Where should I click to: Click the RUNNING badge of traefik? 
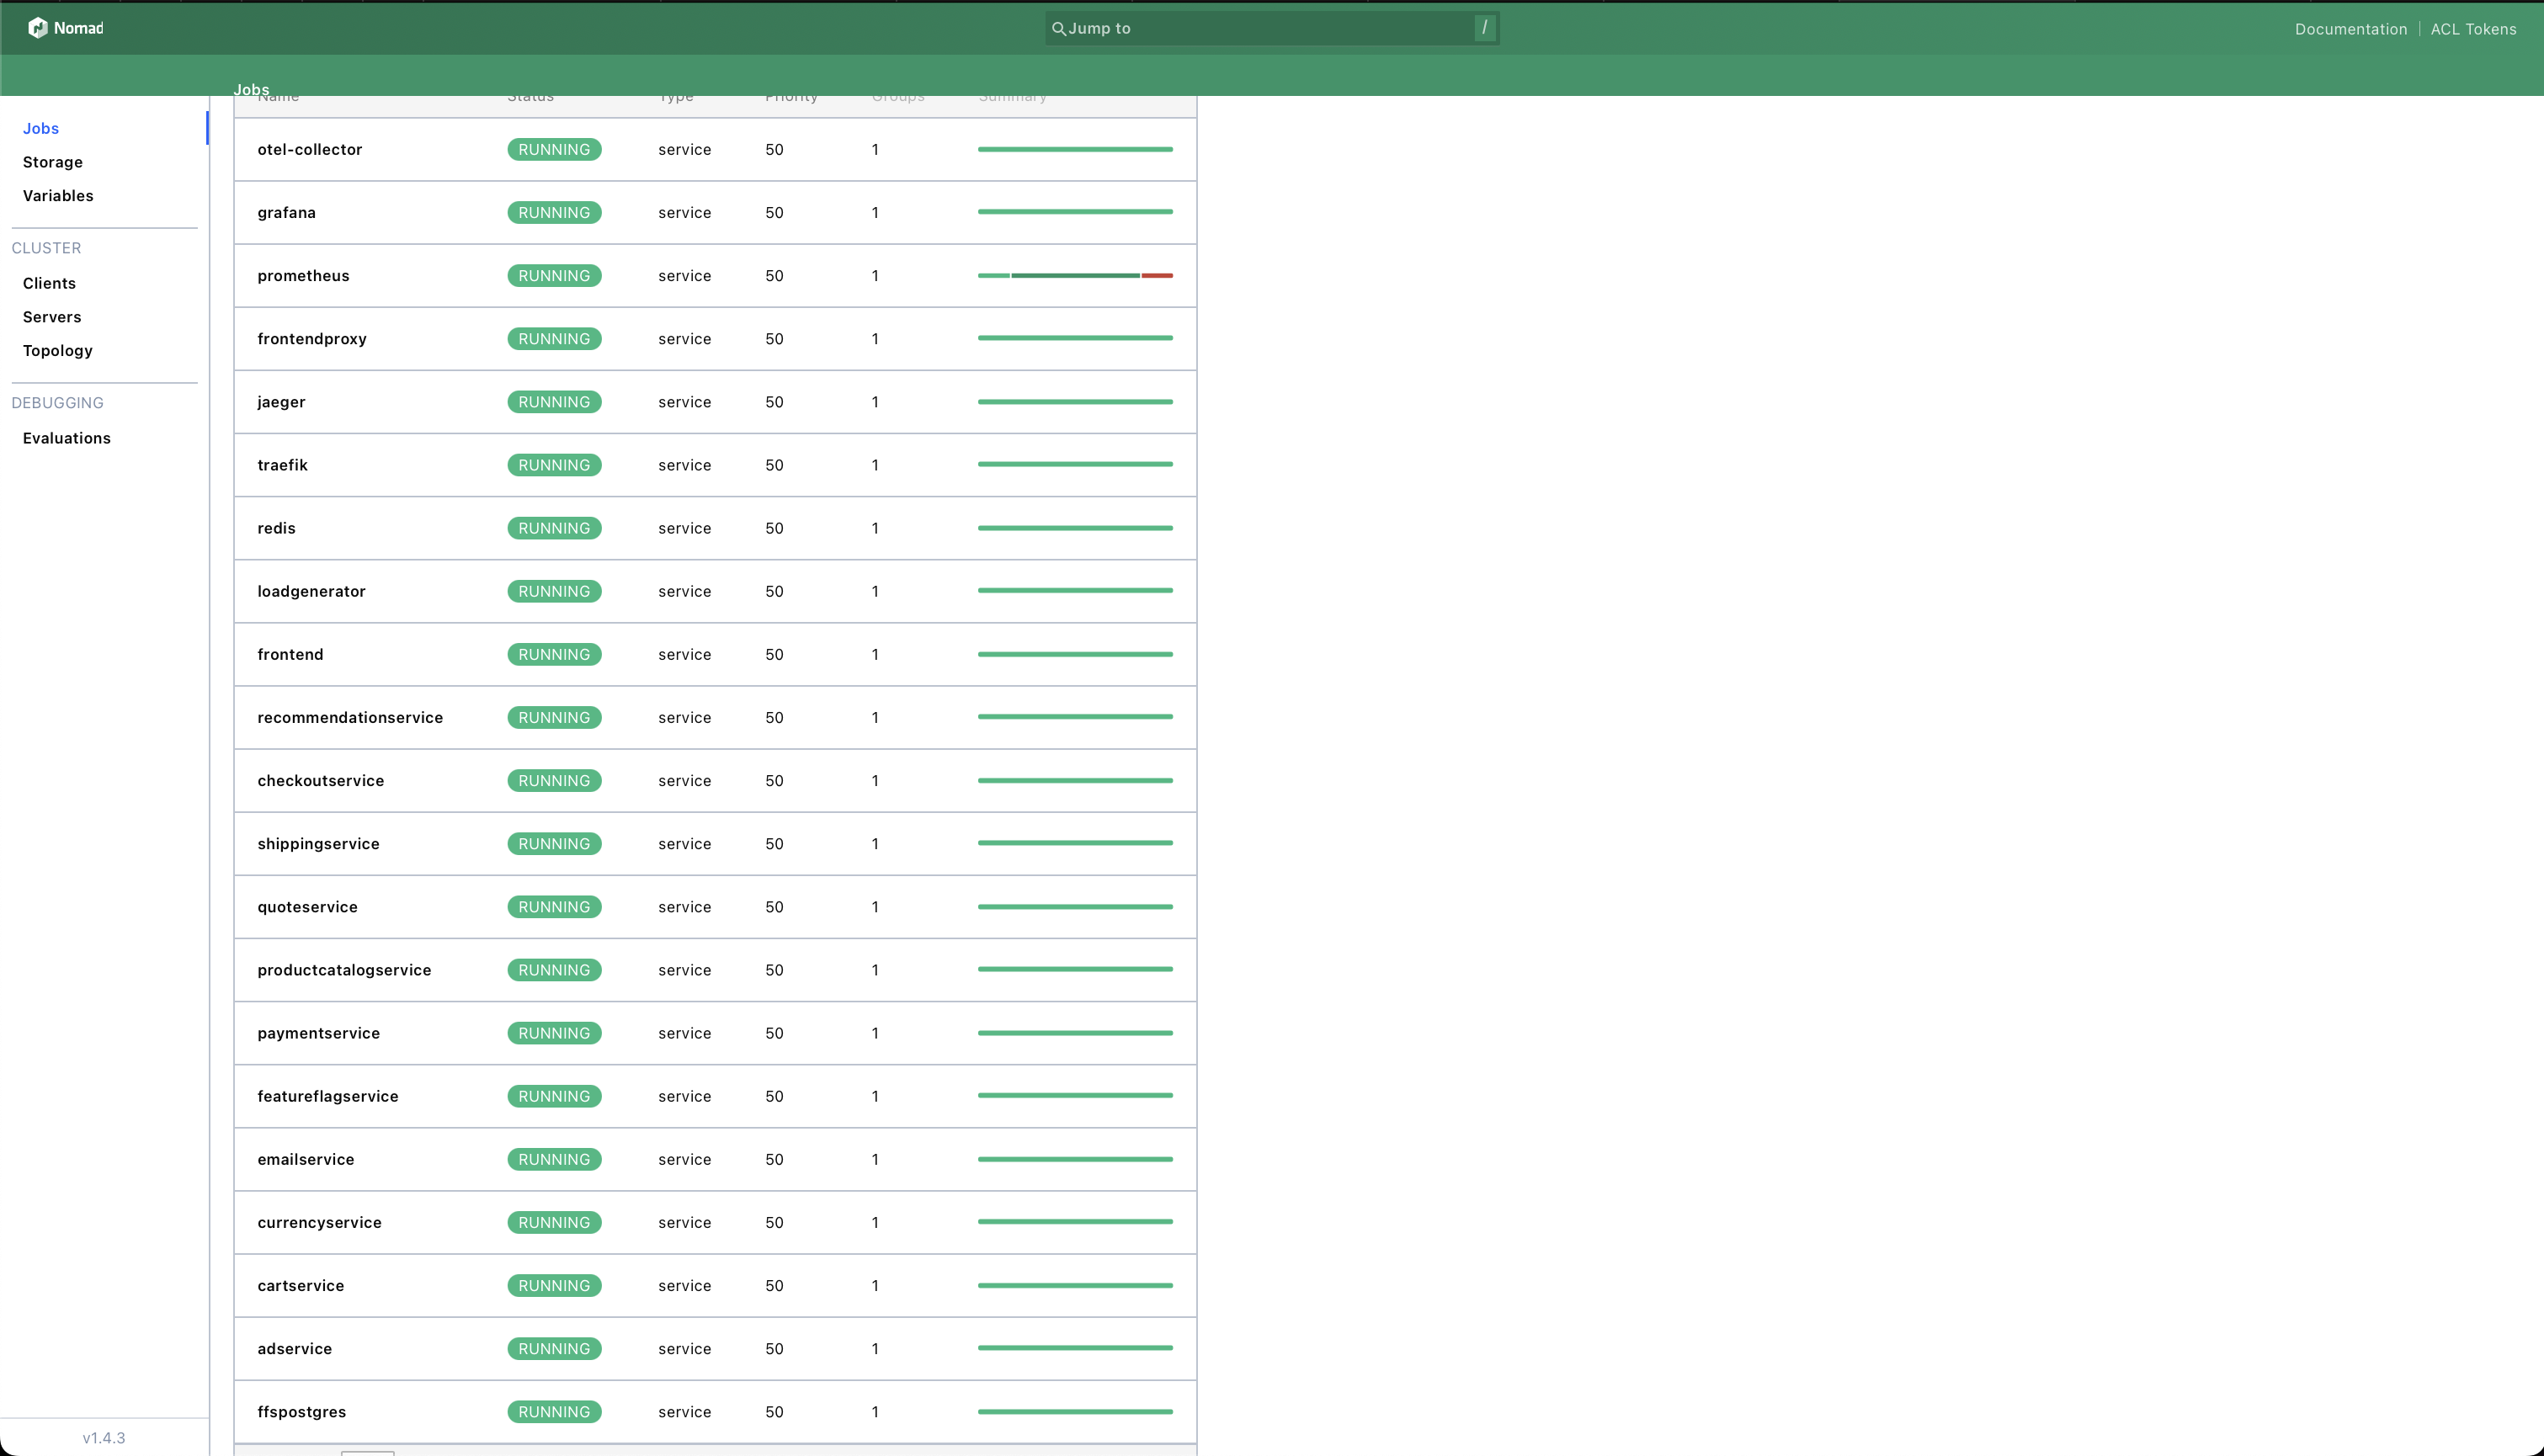coord(554,464)
